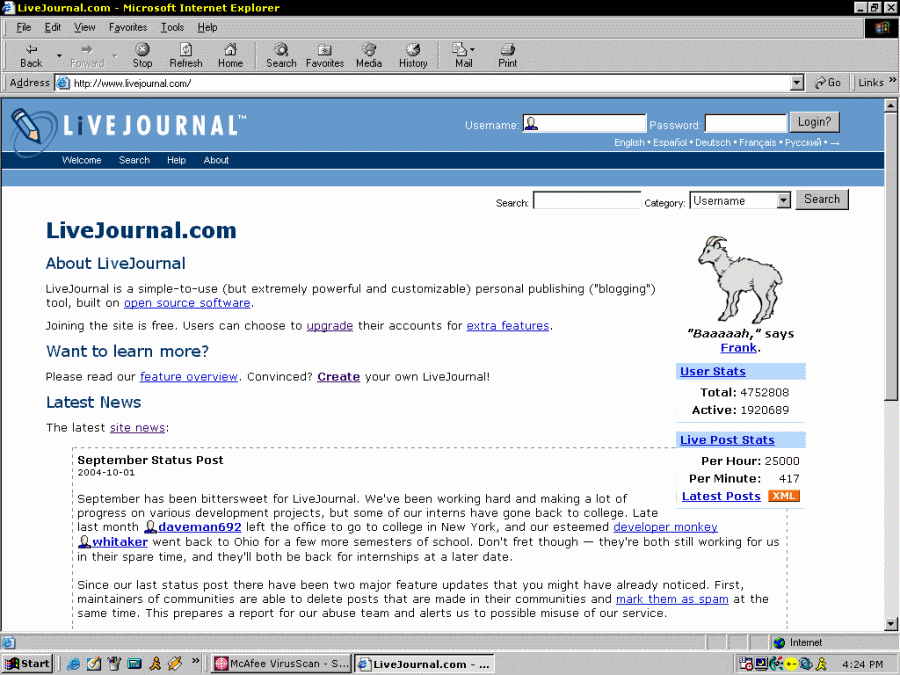Image resolution: width=900 pixels, height=675 pixels.
Task: Click the Create your own LiveJournal link
Action: tap(339, 377)
